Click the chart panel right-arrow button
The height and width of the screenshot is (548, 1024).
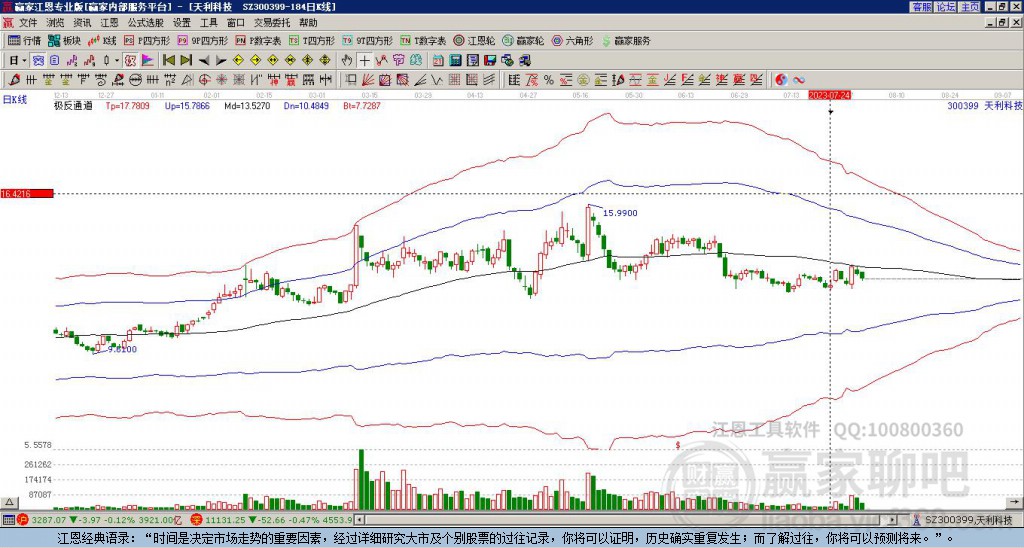(x=1015, y=502)
